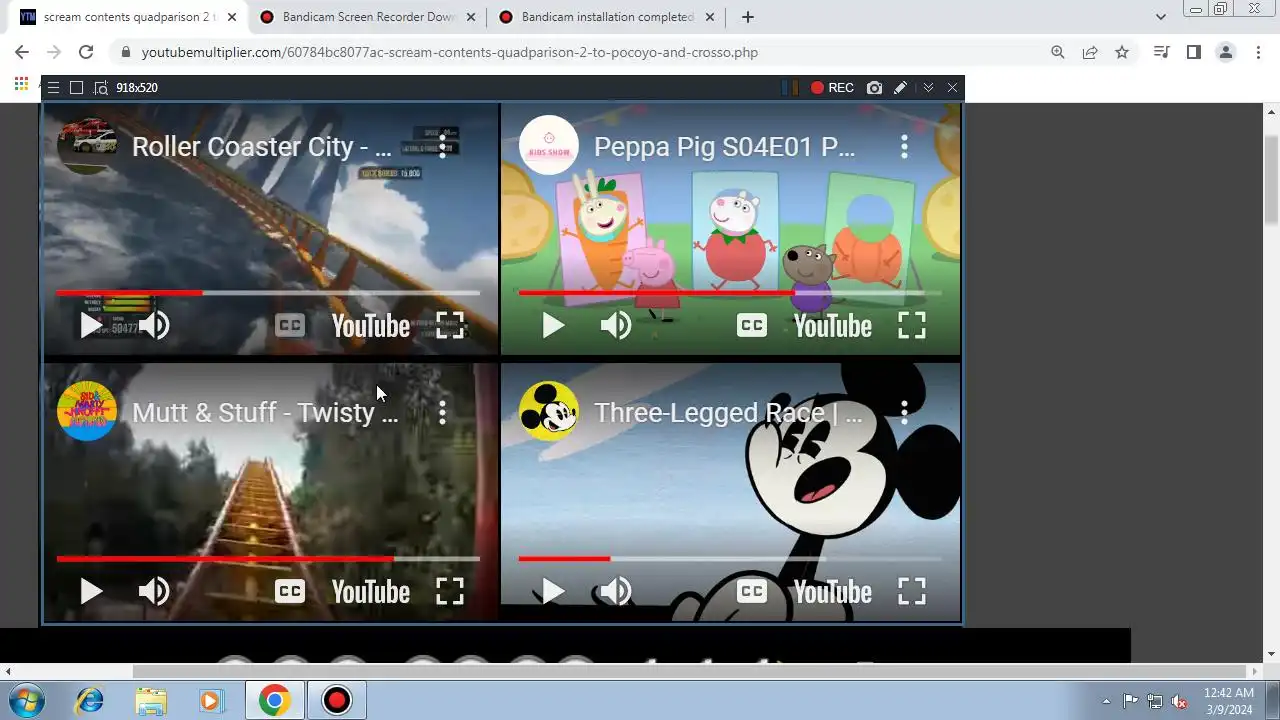This screenshot has width=1280, height=720.
Task: Seek in Peppa Pig progress bar
Action: (730, 293)
